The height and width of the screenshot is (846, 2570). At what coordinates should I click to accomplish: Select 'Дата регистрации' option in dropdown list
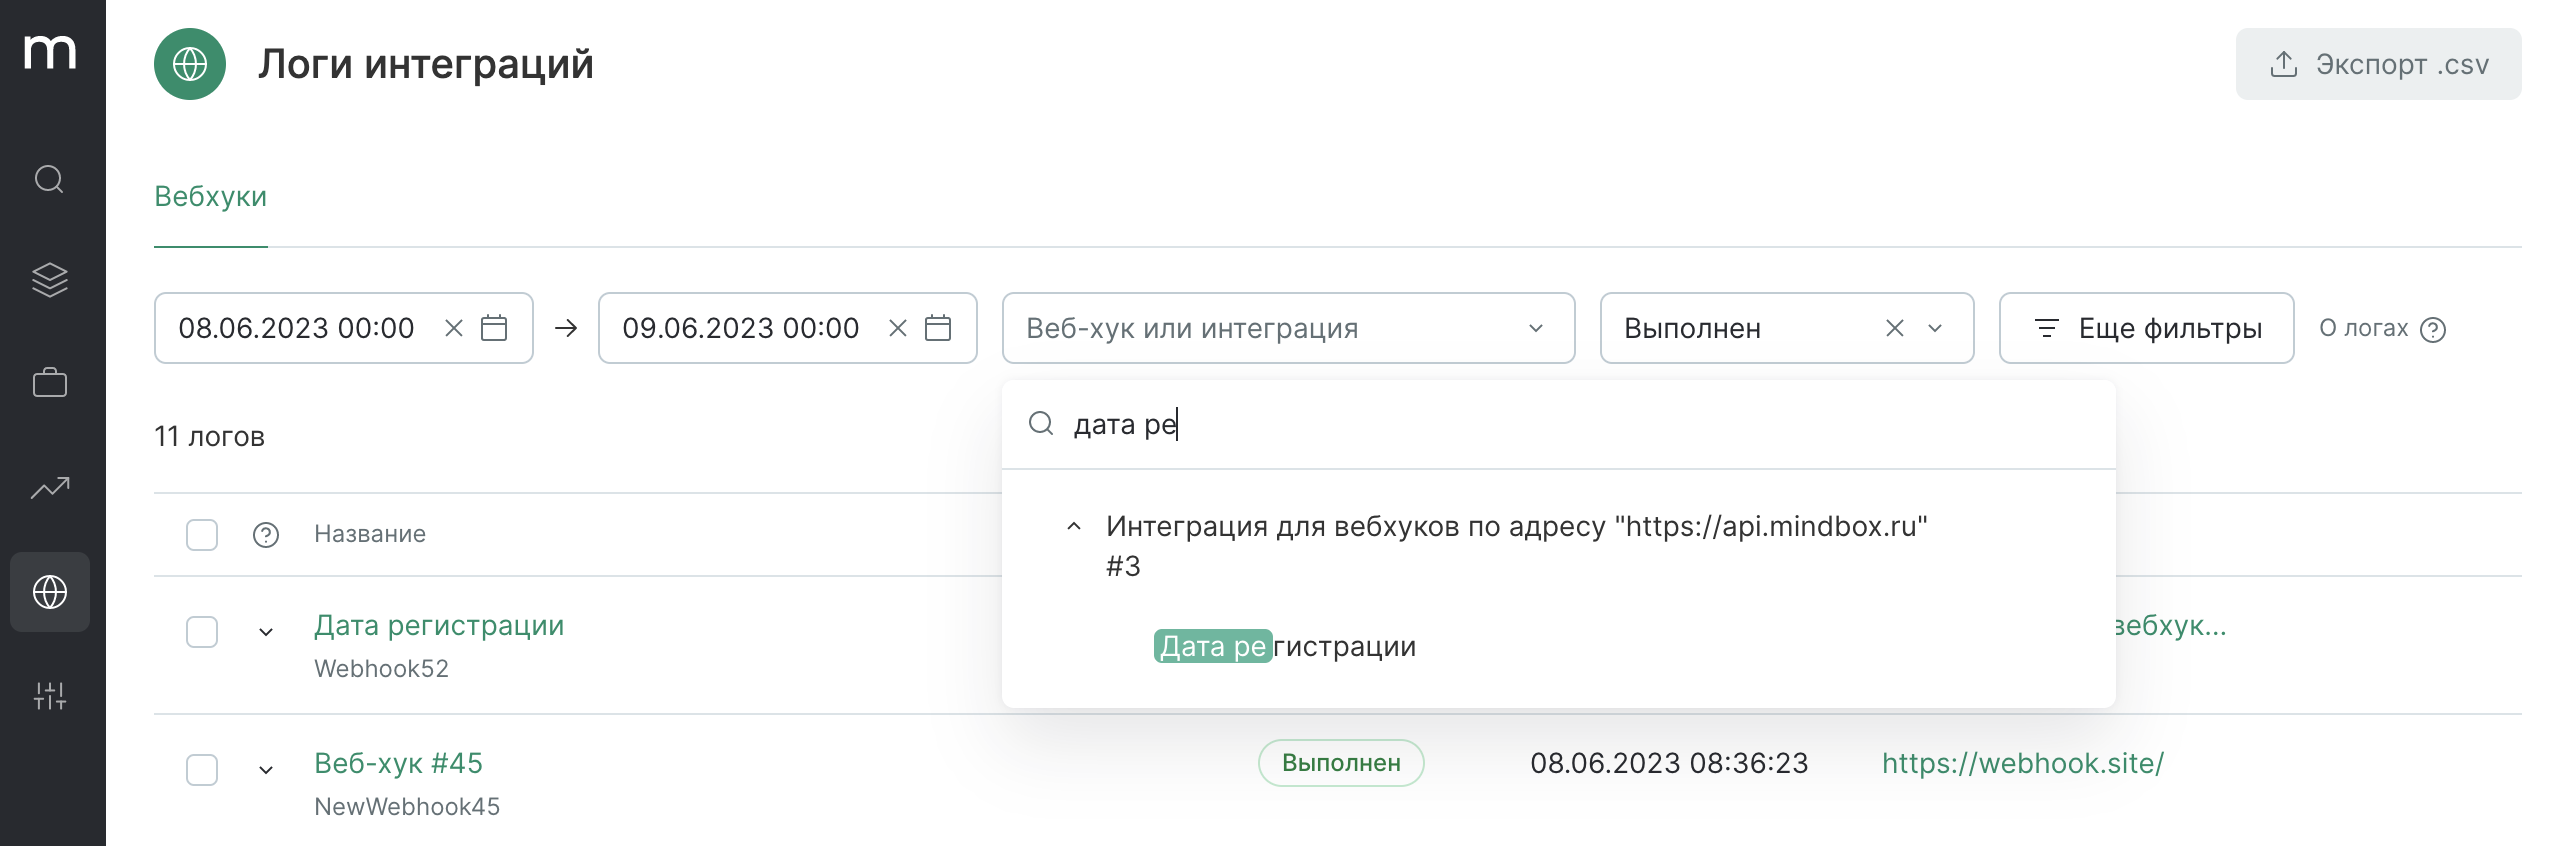pos(1285,646)
